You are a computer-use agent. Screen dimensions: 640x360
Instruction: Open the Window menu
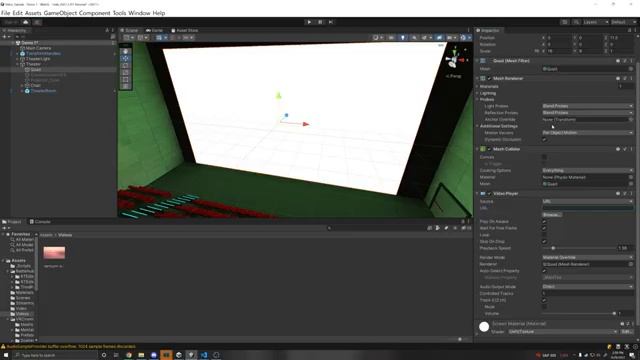[139, 13]
